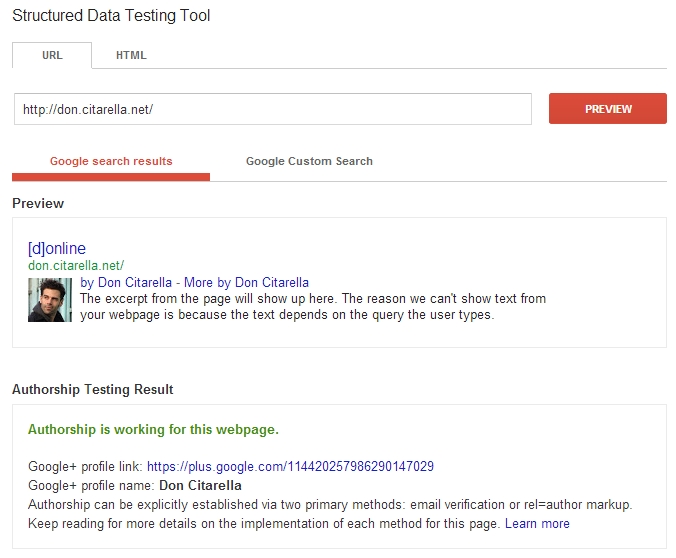Click the 'Google+ profile name:' label
The width and height of the screenshot is (676, 558).
click(91, 486)
